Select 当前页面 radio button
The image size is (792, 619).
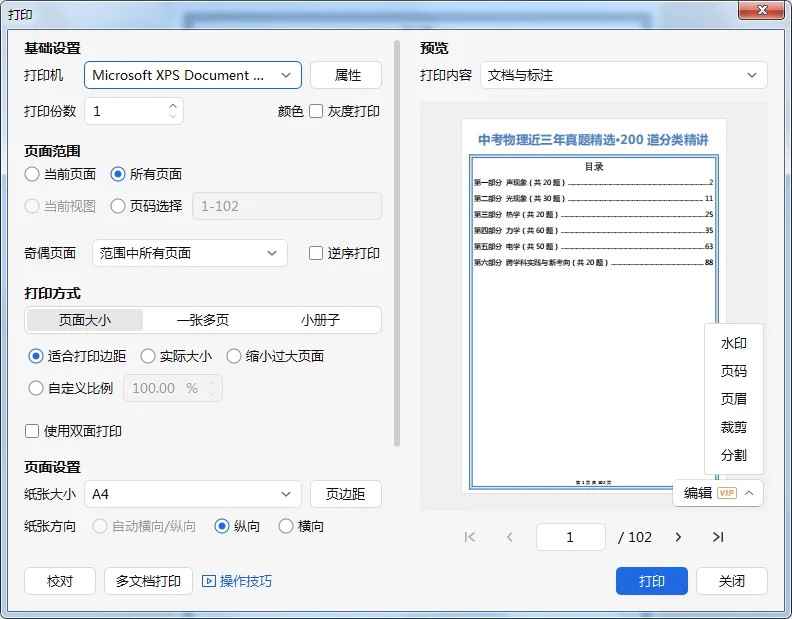coord(32,174)
